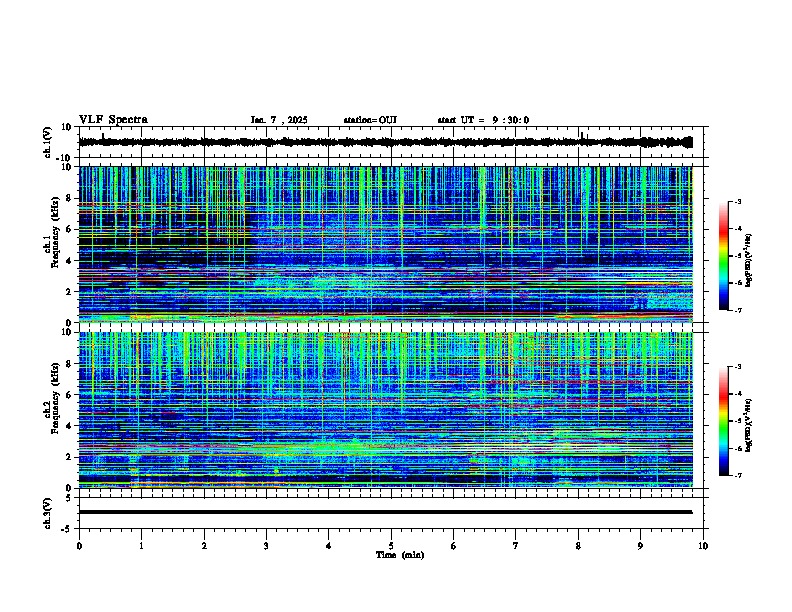Viewport: 792px width, 612px height.
Task: Select the "Jan. 7, 2025" date text
Action: click(279, 120)
